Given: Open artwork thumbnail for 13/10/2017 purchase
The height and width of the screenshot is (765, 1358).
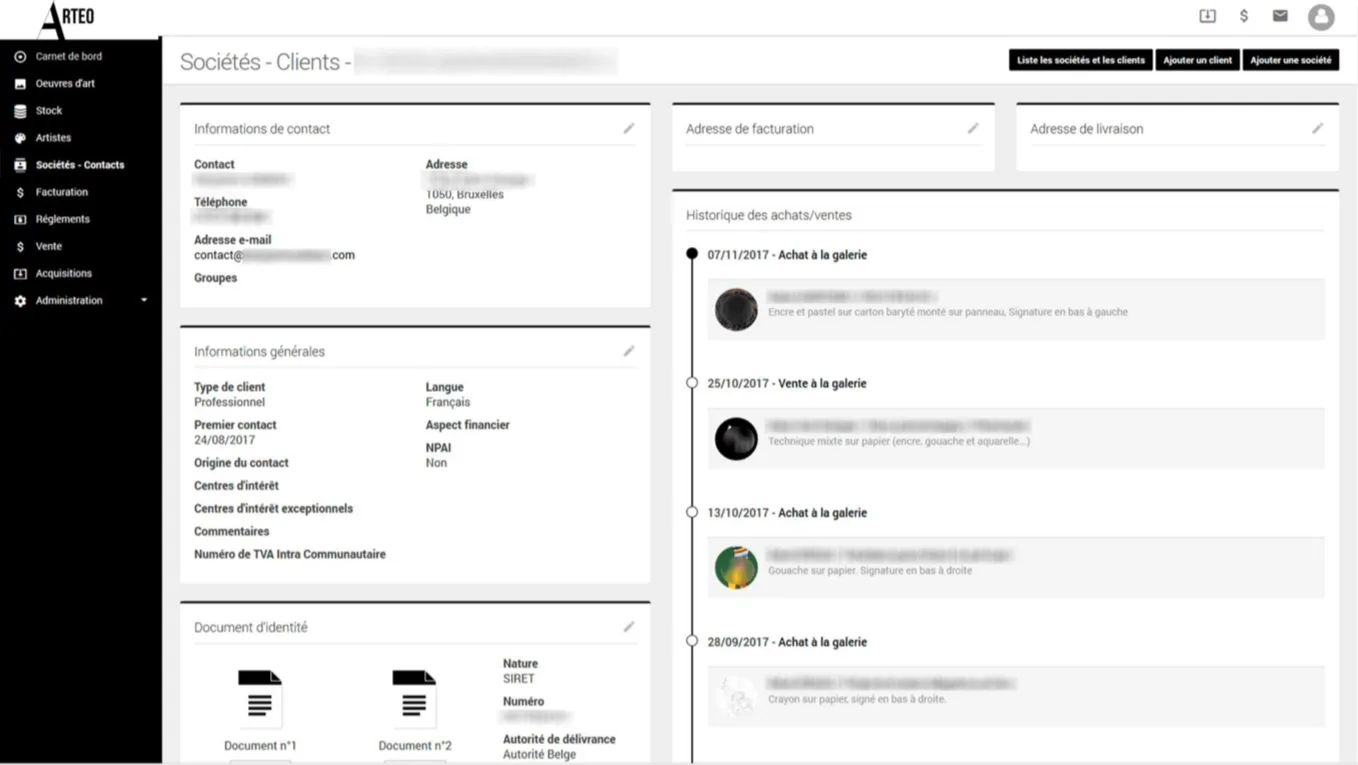Looking at the screenshot, I should click(736, 568).
